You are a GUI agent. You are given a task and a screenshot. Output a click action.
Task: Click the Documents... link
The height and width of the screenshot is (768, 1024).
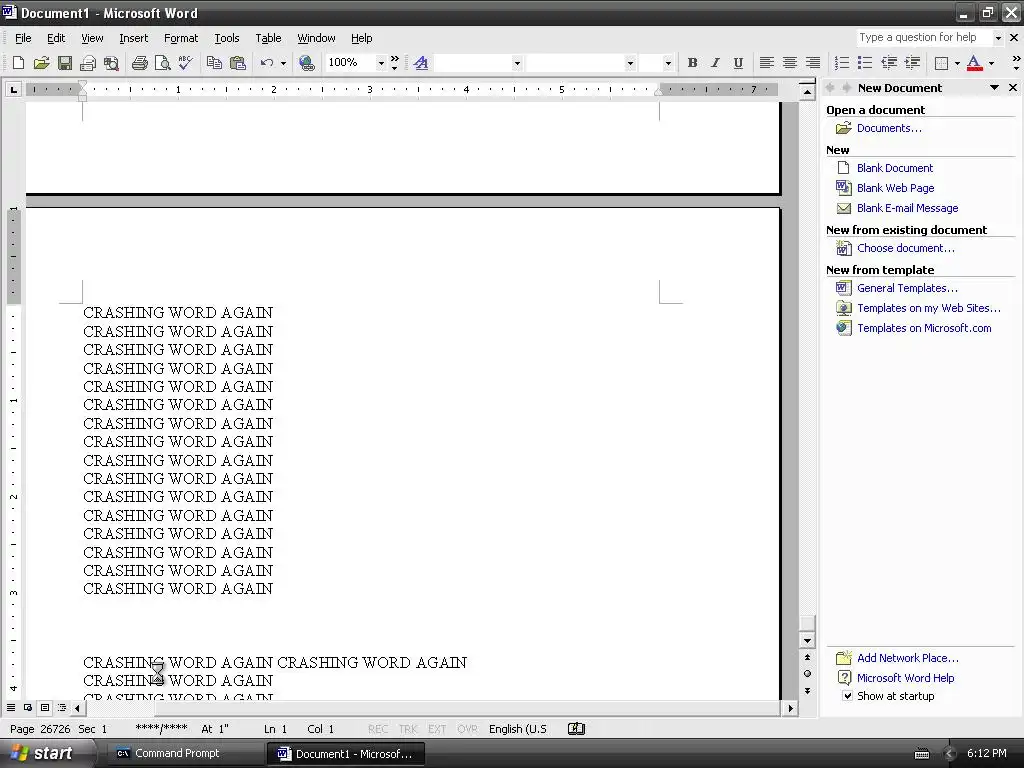[x=889, y=128]
